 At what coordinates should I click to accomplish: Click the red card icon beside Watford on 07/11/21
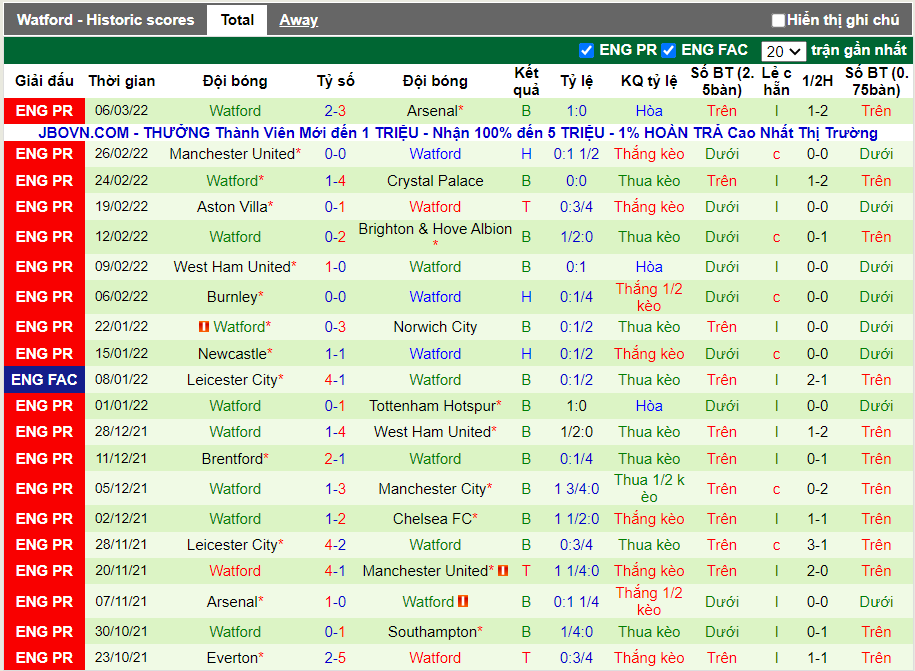point(463,600)
